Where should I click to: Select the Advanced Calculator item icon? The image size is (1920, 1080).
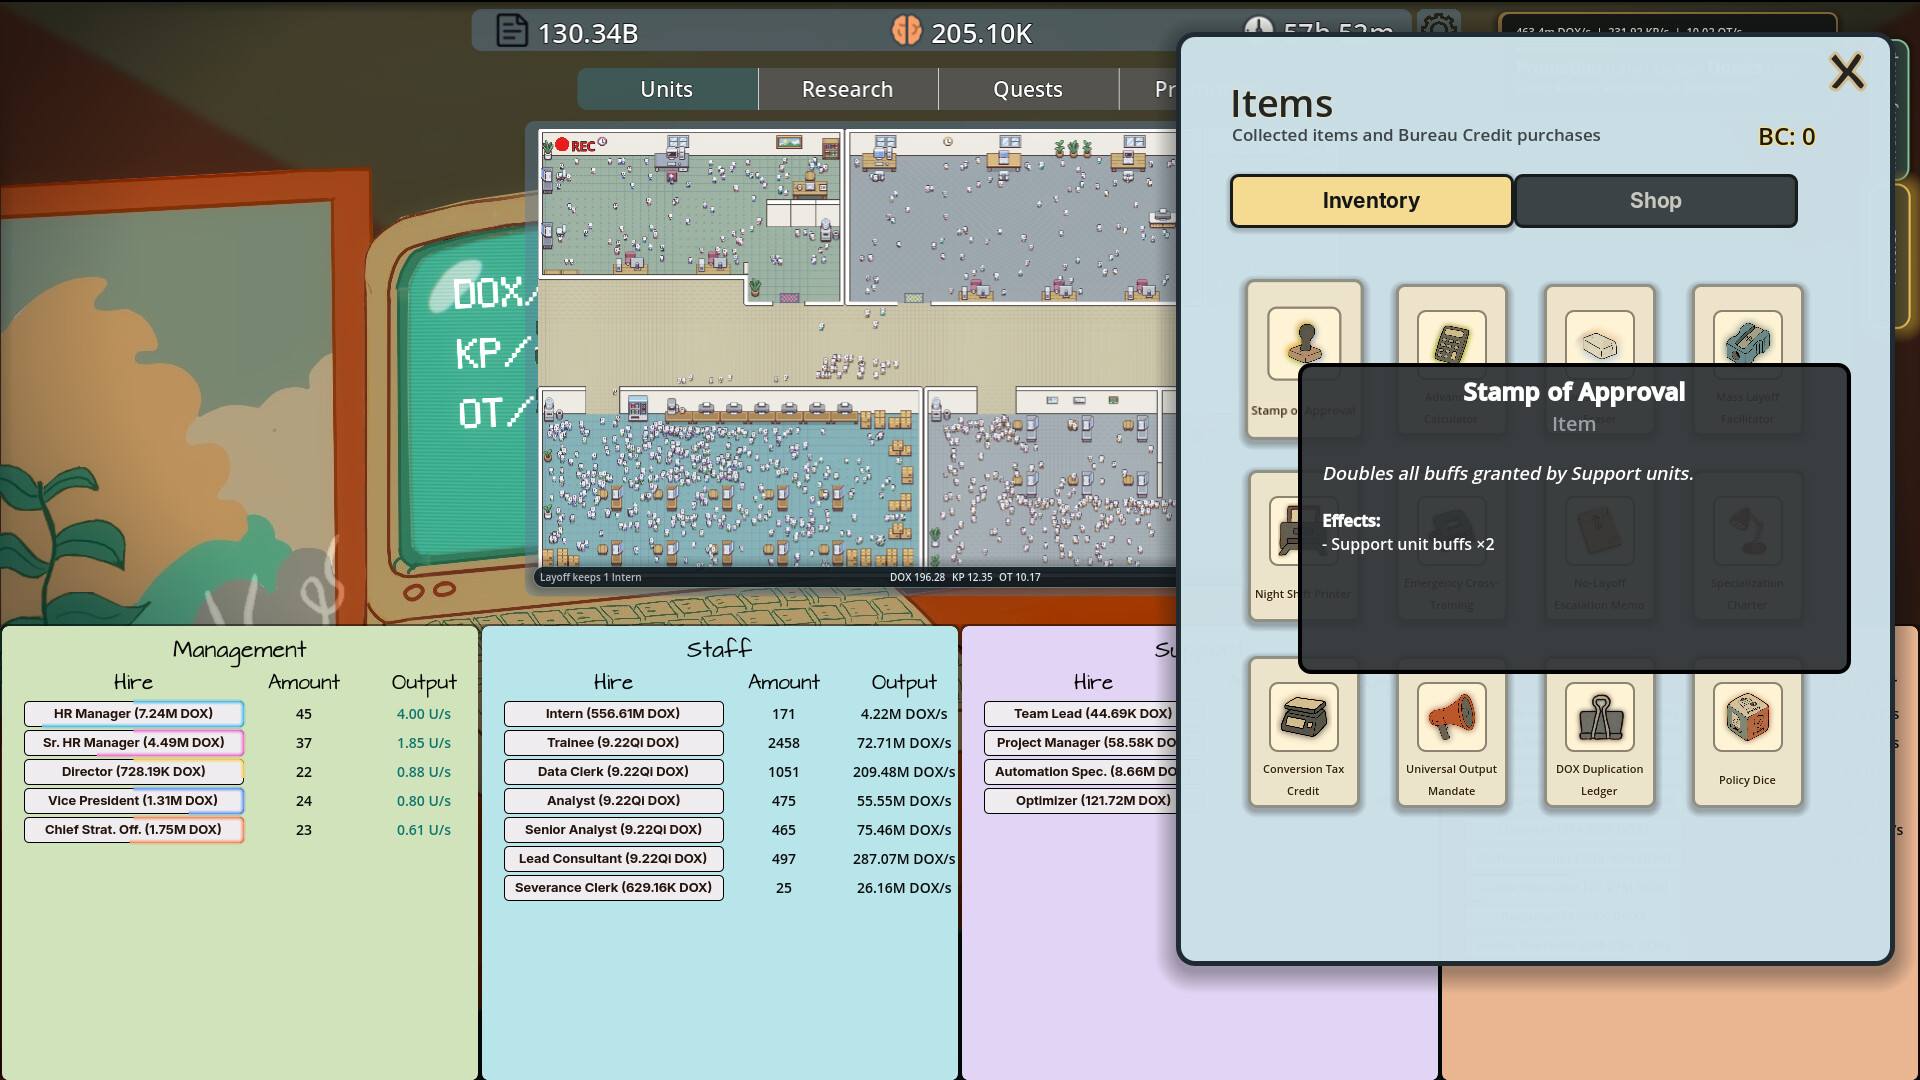[1451, 339]
